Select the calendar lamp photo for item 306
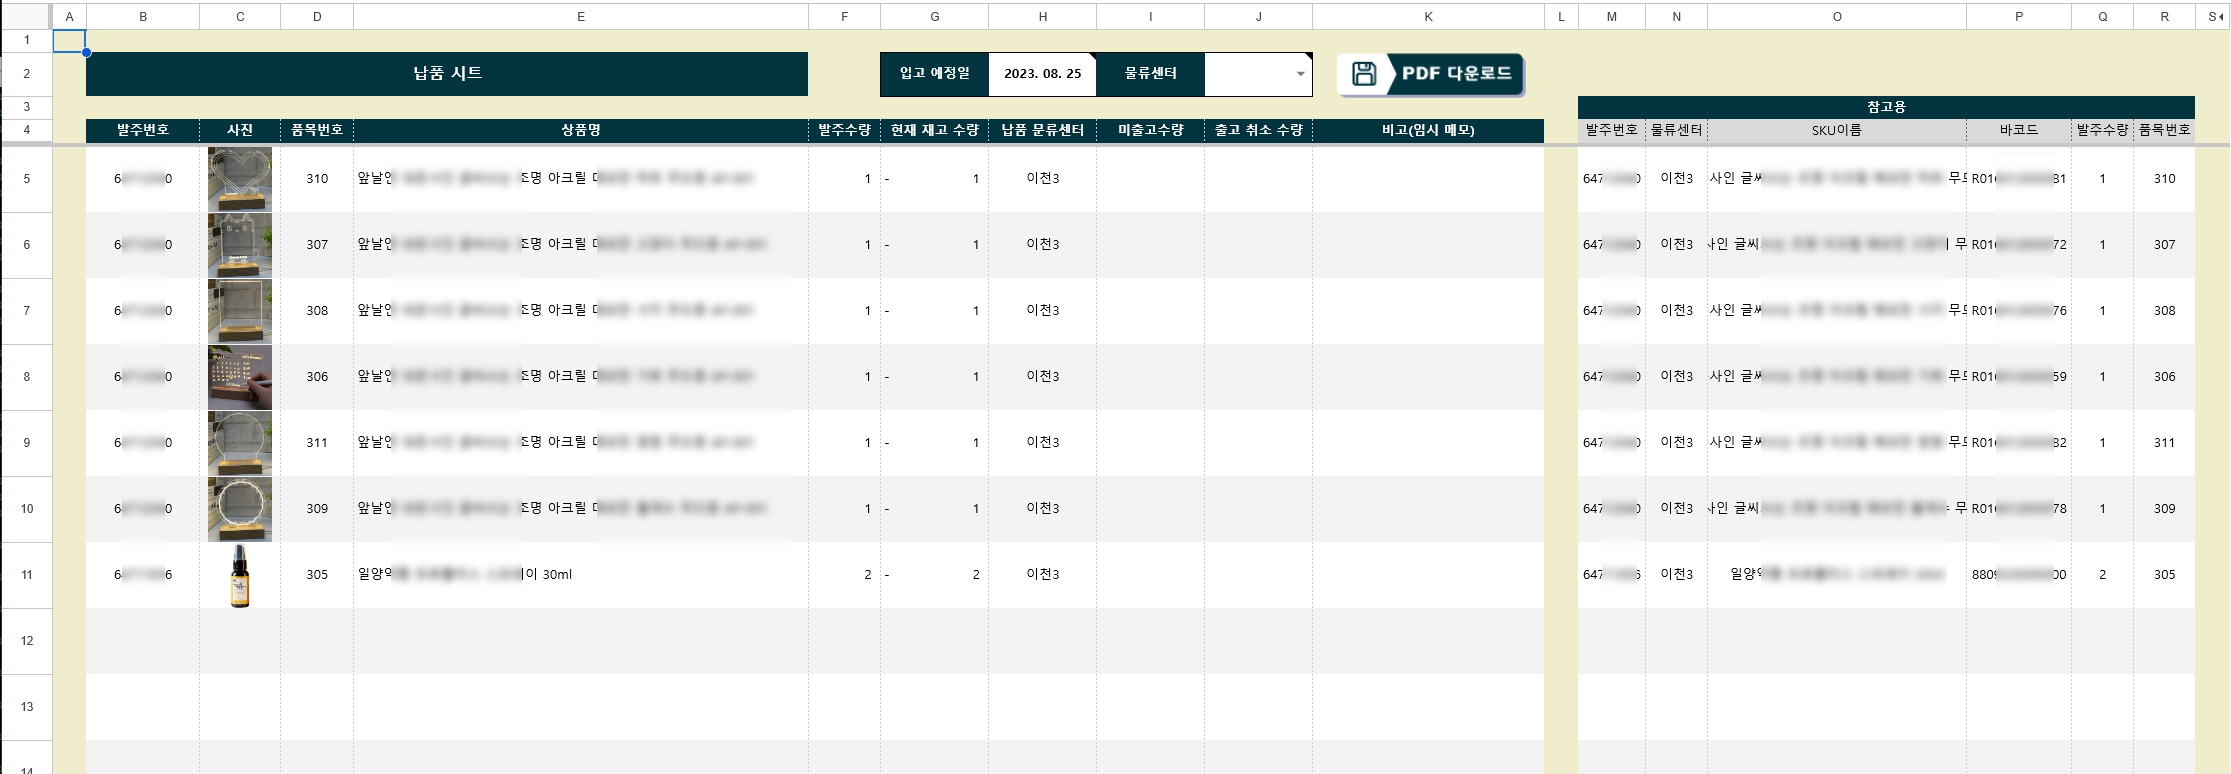 (240, 377)
